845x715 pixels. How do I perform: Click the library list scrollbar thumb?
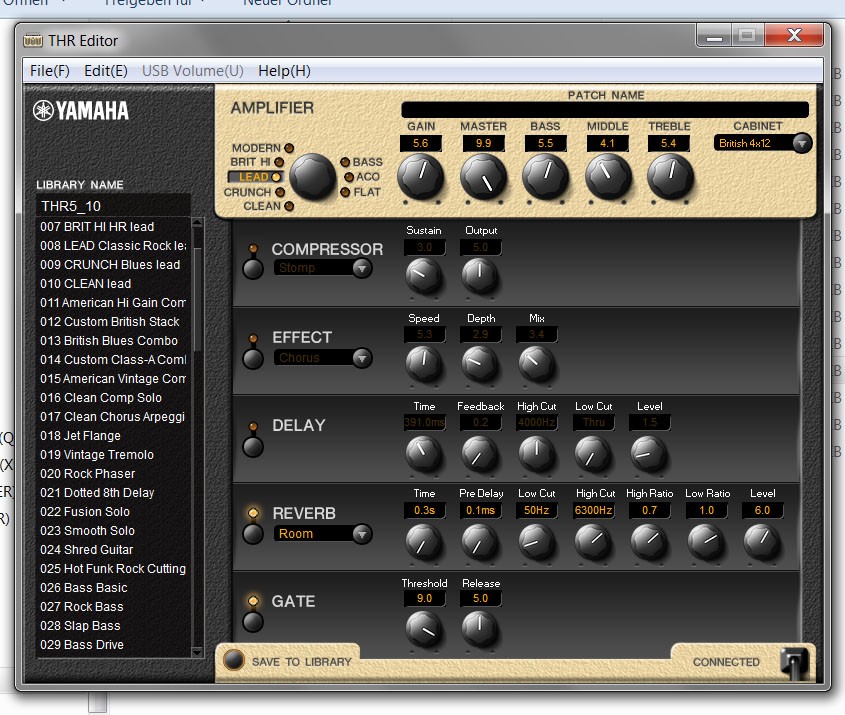point(197,299)
